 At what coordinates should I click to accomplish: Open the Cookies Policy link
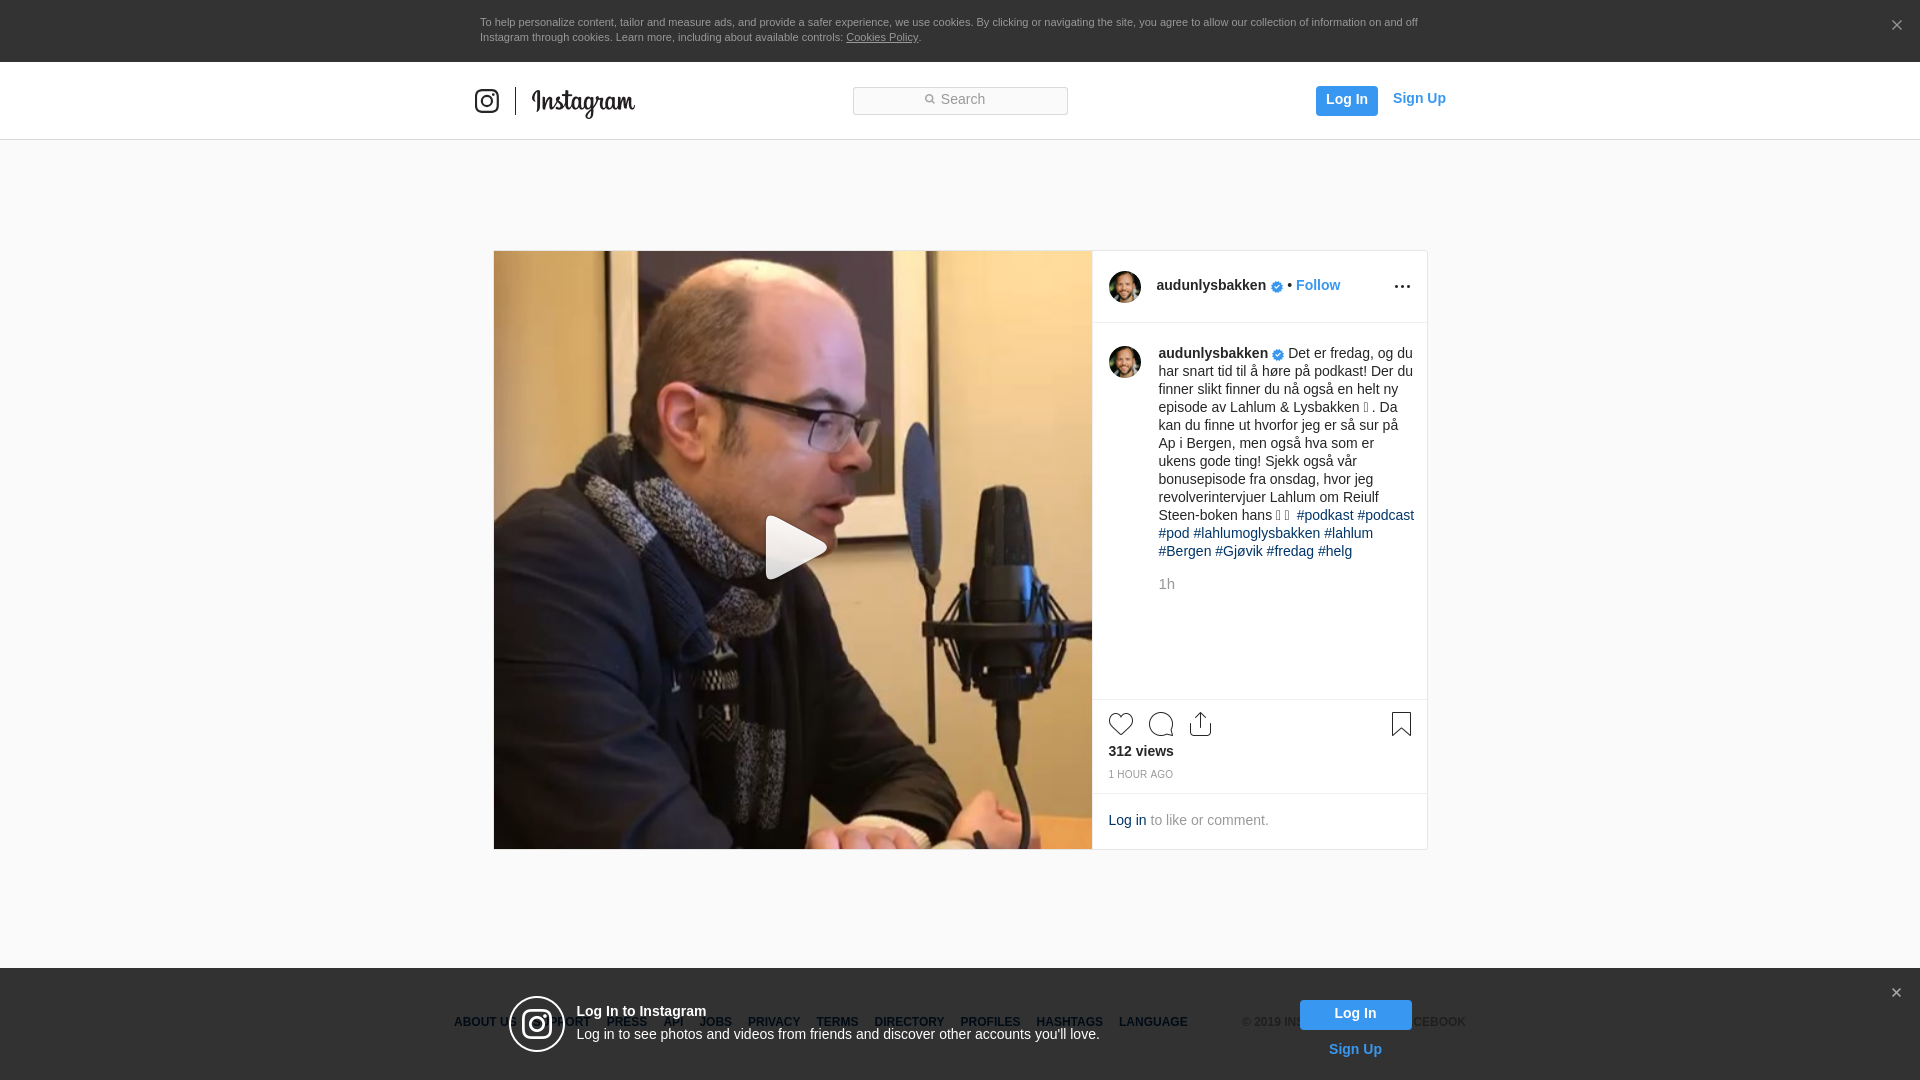tap(881, 37)
